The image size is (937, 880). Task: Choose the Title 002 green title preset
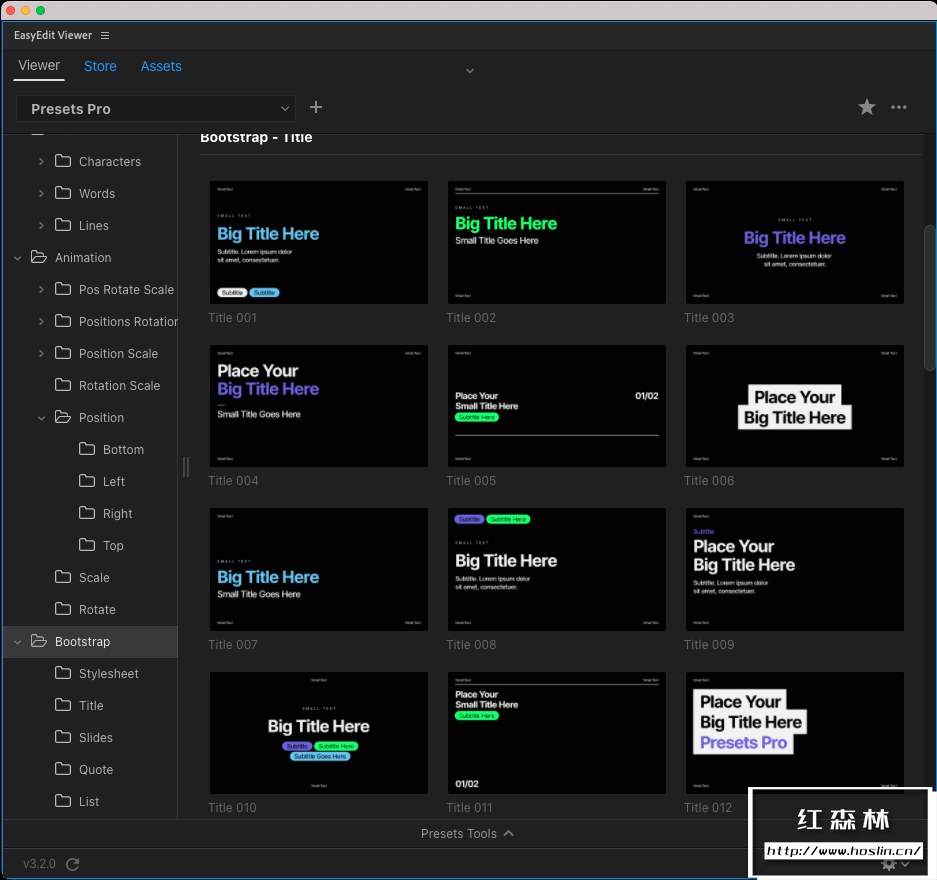(x=556, y=243)
